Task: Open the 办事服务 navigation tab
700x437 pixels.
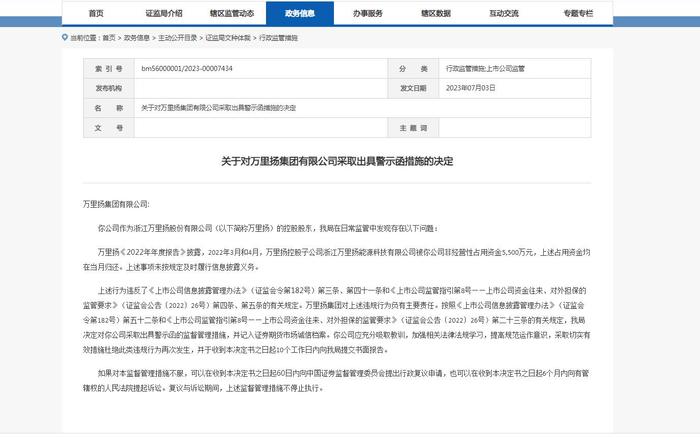Action: click(x=368, y=13)
